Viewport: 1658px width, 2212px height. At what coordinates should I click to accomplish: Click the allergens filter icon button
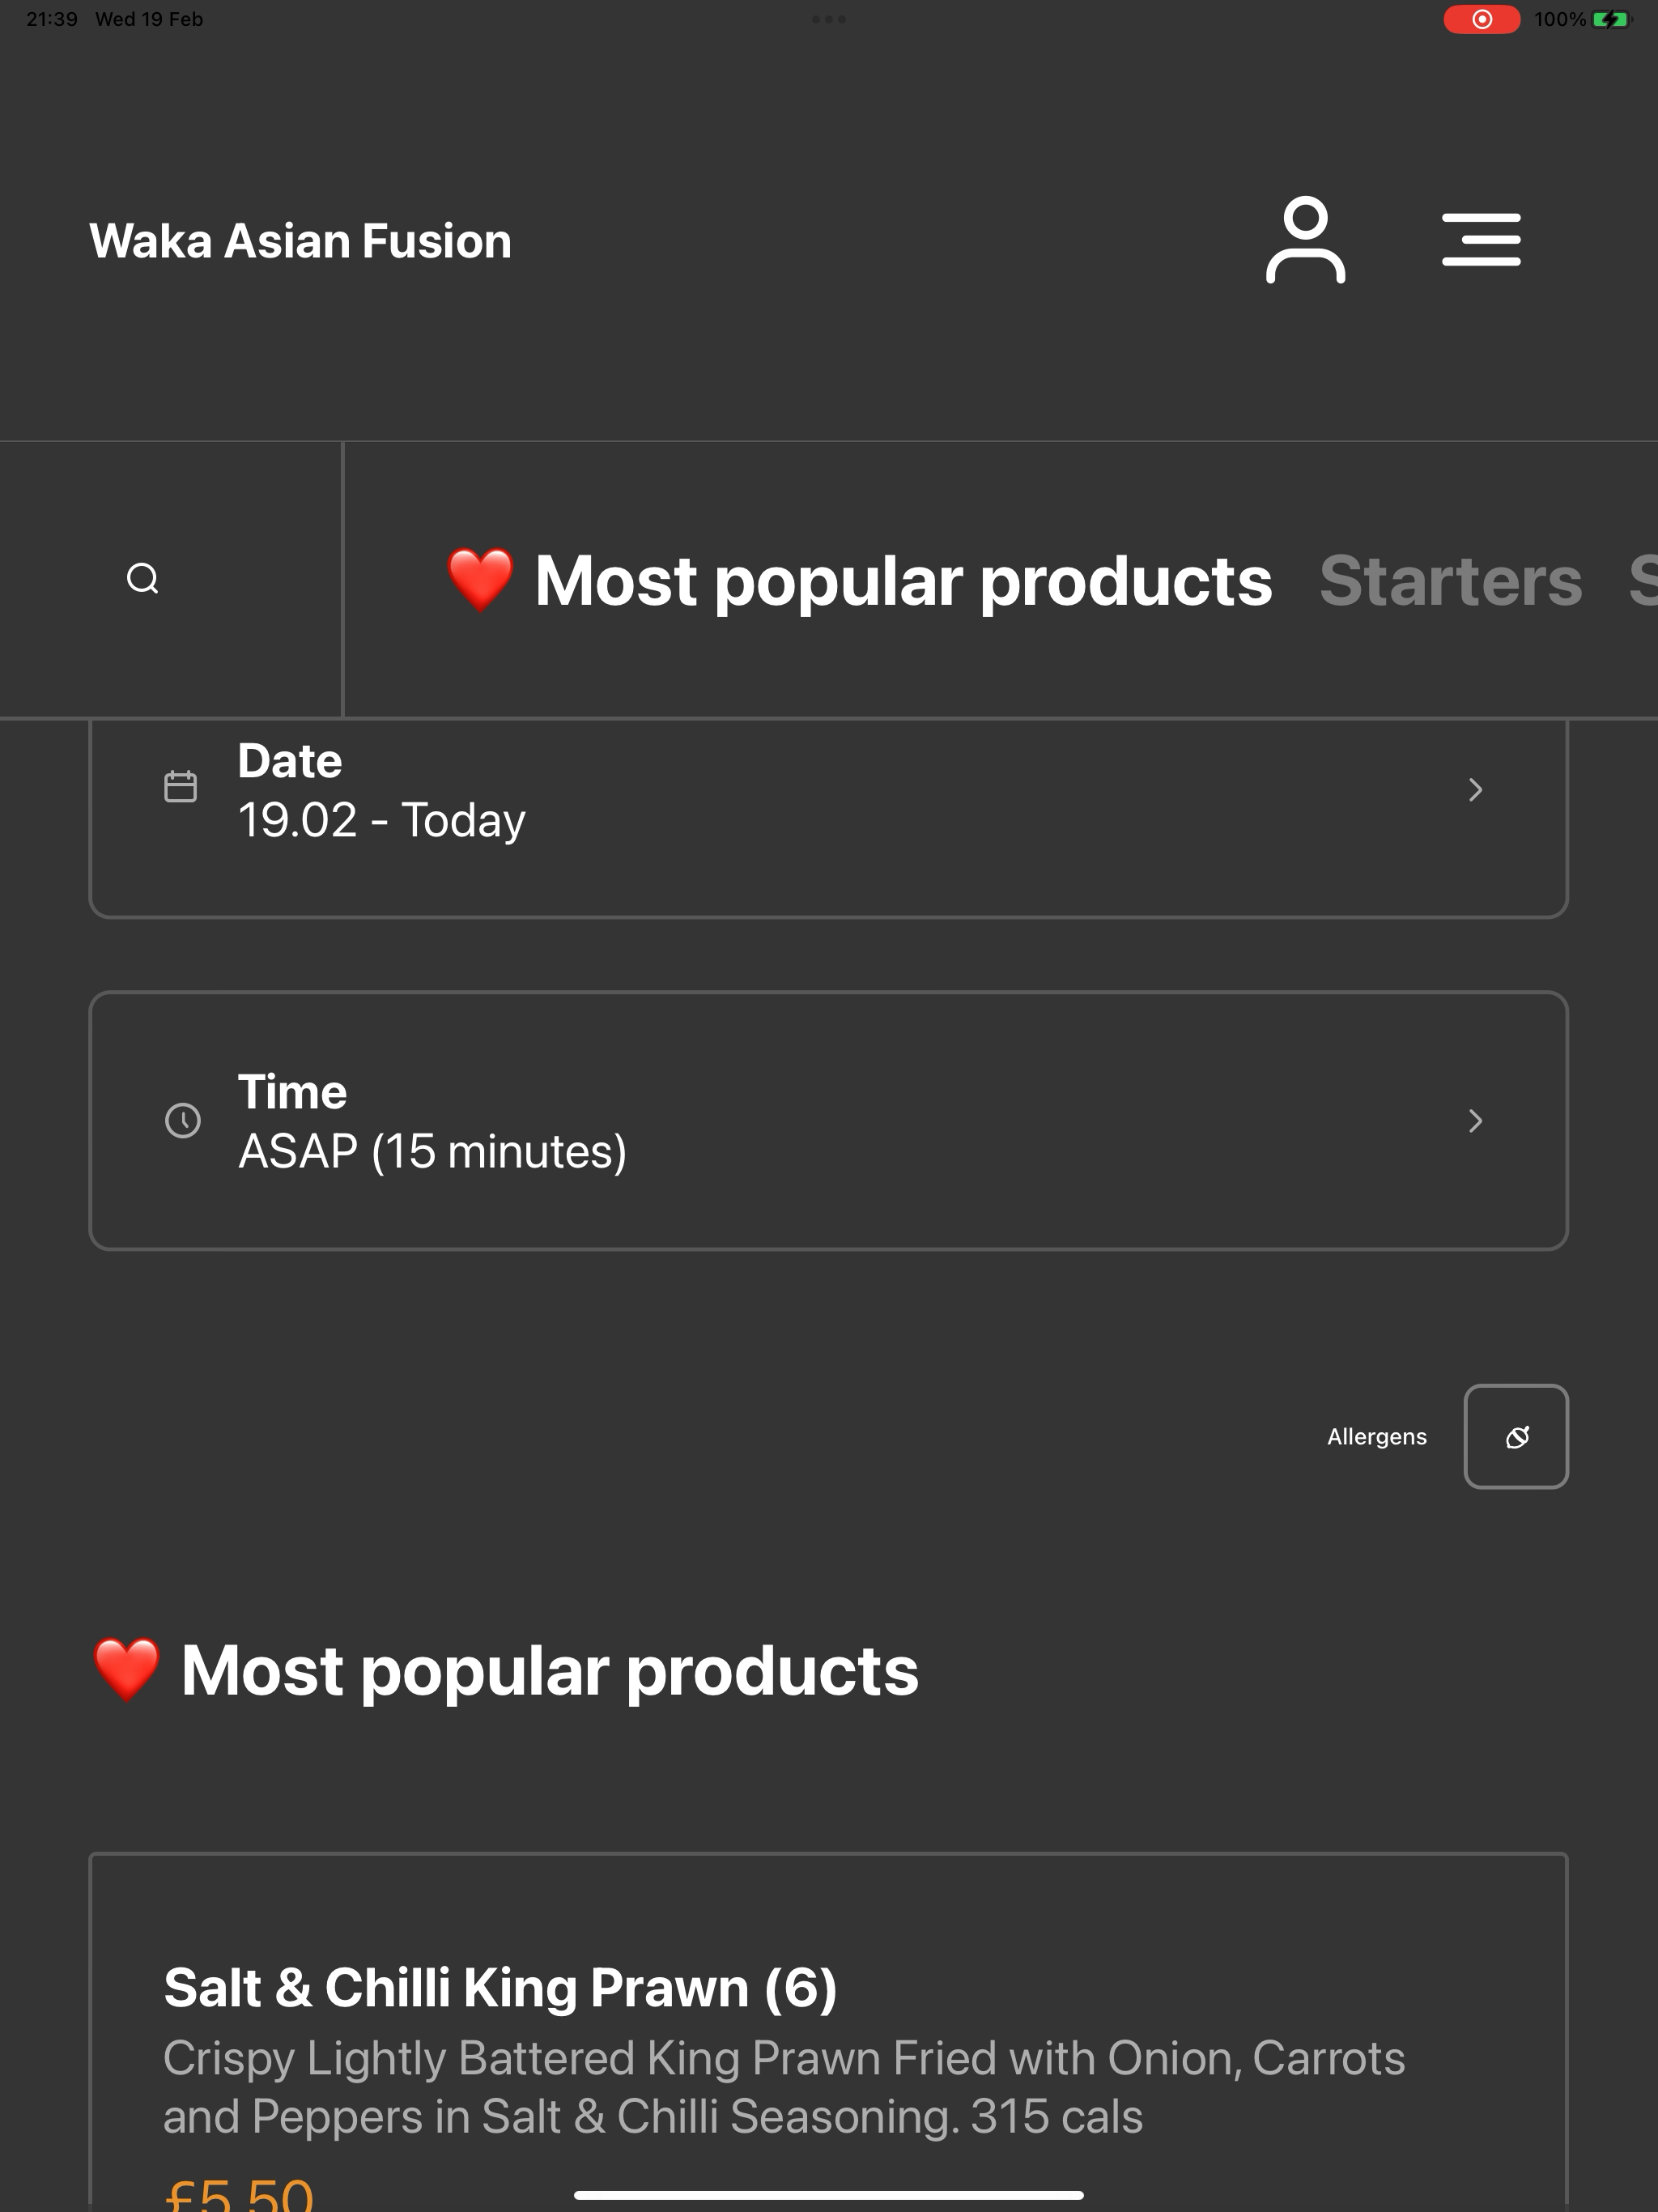[x=1516, y=1436]
